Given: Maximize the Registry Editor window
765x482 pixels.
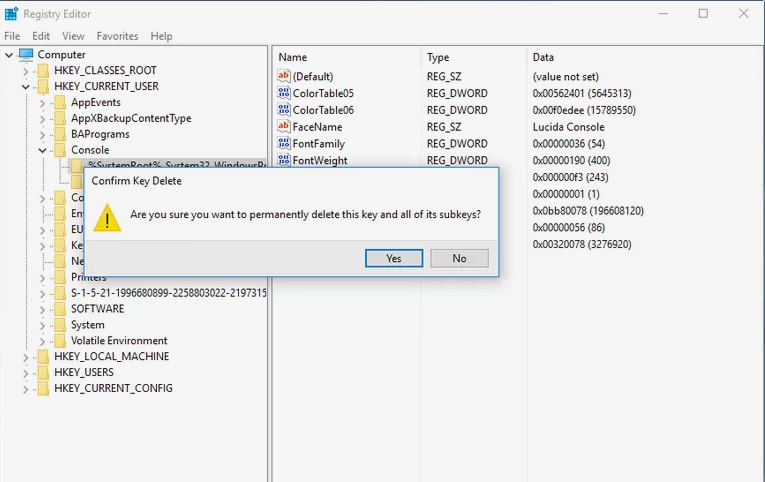Looking at the screenshot, I should 703,14.
